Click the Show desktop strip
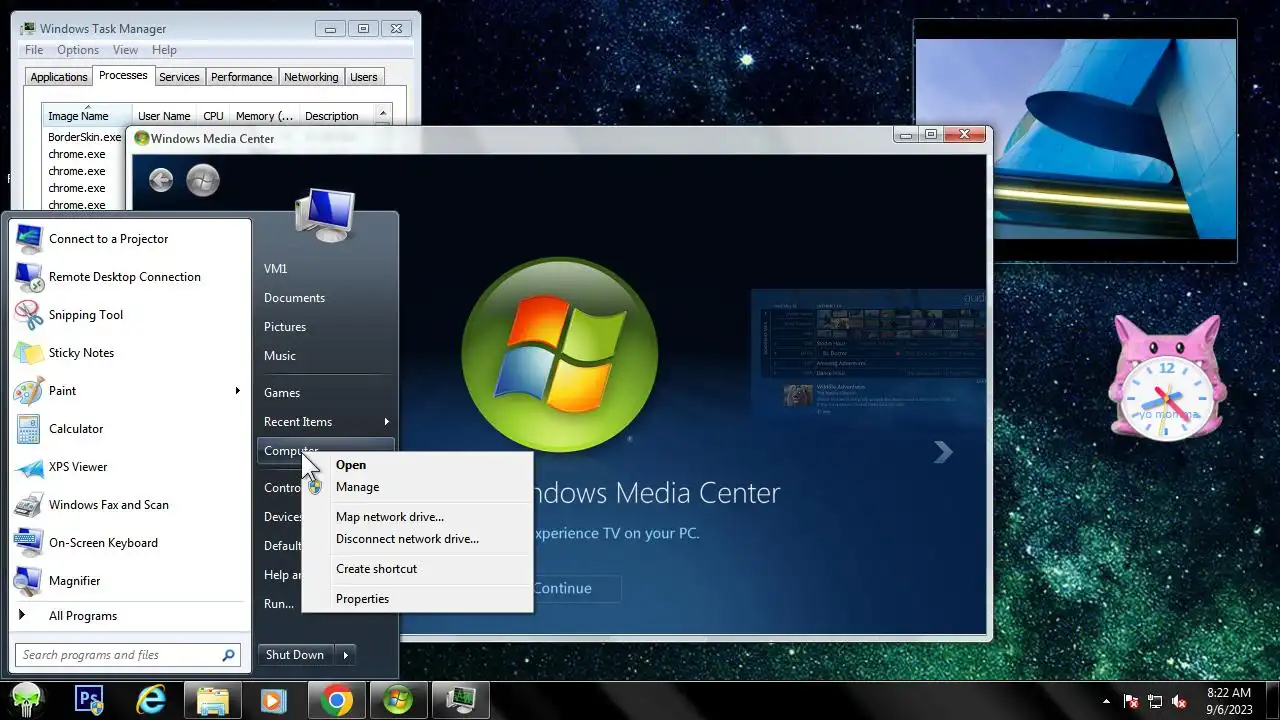1280x720 pixels. coord(1272,701)
